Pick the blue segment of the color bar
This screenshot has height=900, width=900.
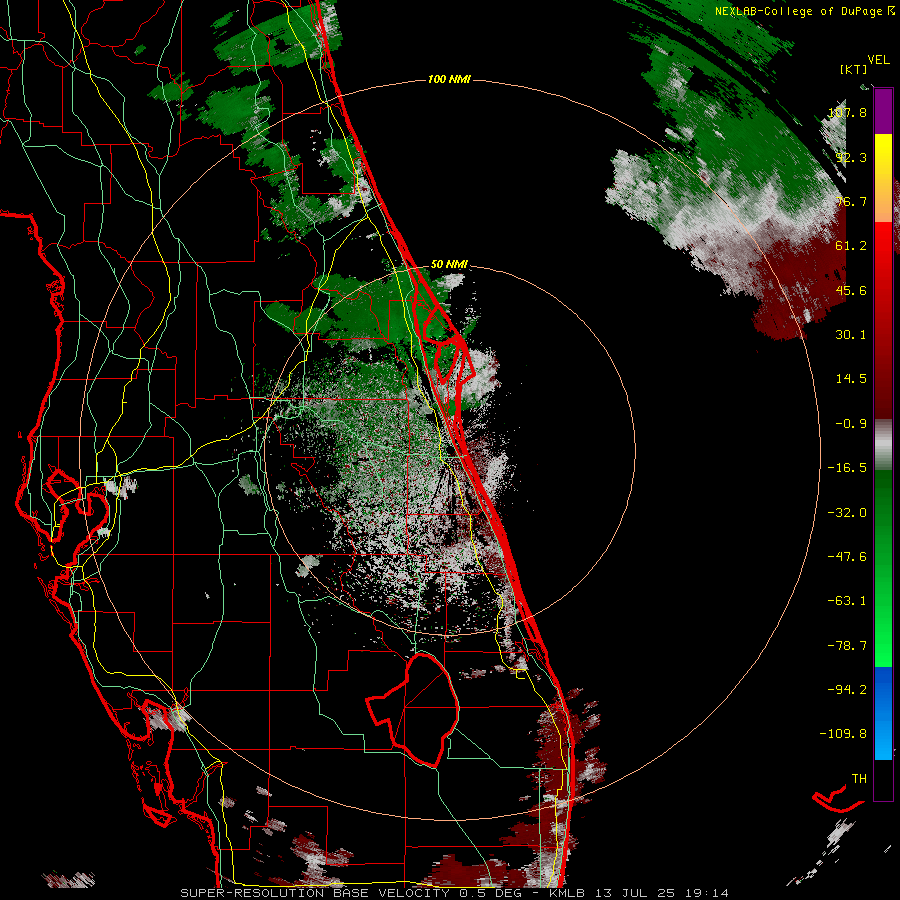point(883,713)
